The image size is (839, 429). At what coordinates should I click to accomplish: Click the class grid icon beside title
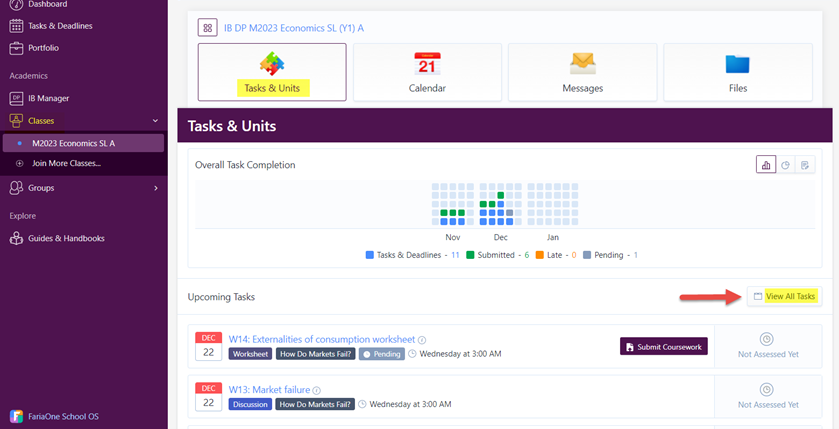208,28
